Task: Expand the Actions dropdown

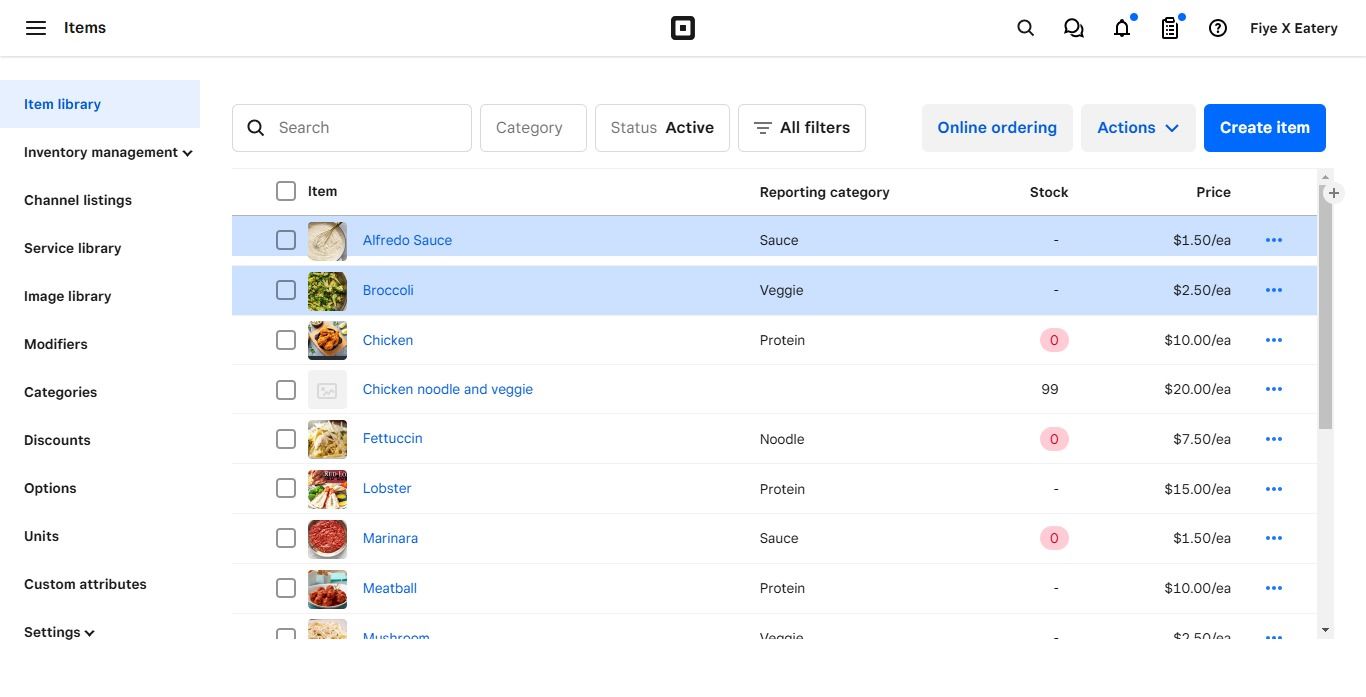Action: click(1137, 128)
